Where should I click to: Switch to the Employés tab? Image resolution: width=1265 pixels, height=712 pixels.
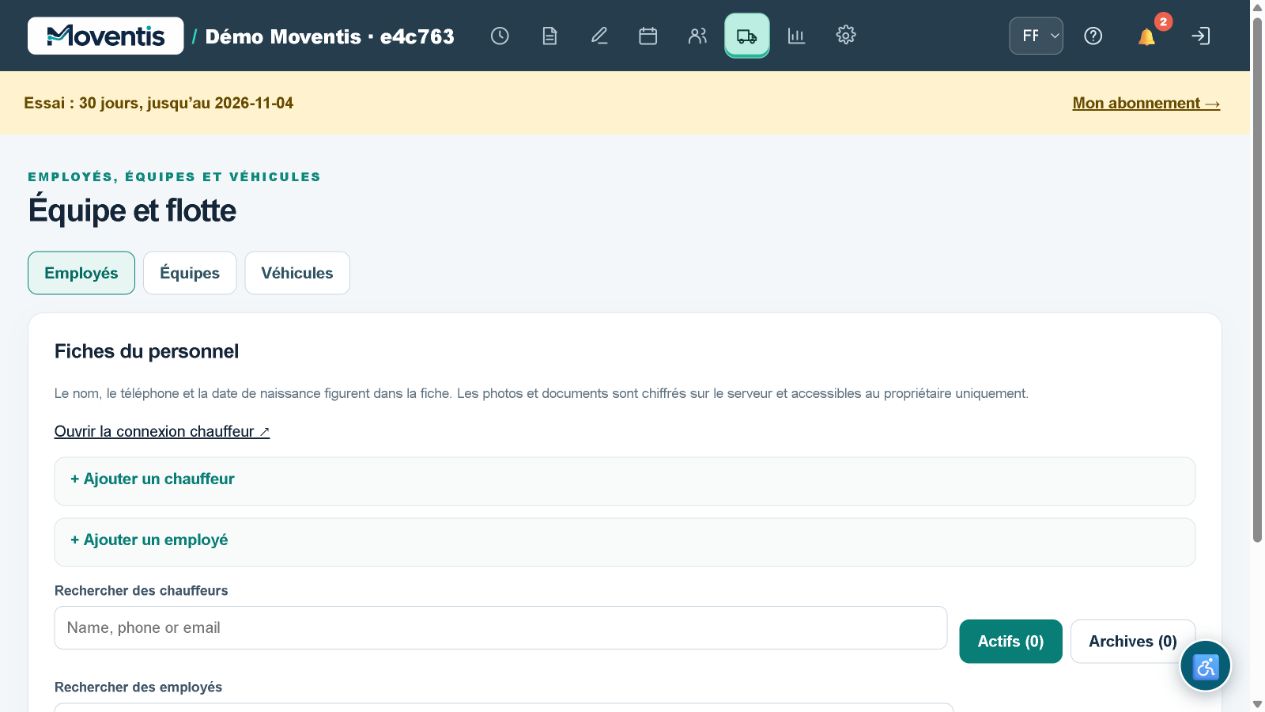81,273
